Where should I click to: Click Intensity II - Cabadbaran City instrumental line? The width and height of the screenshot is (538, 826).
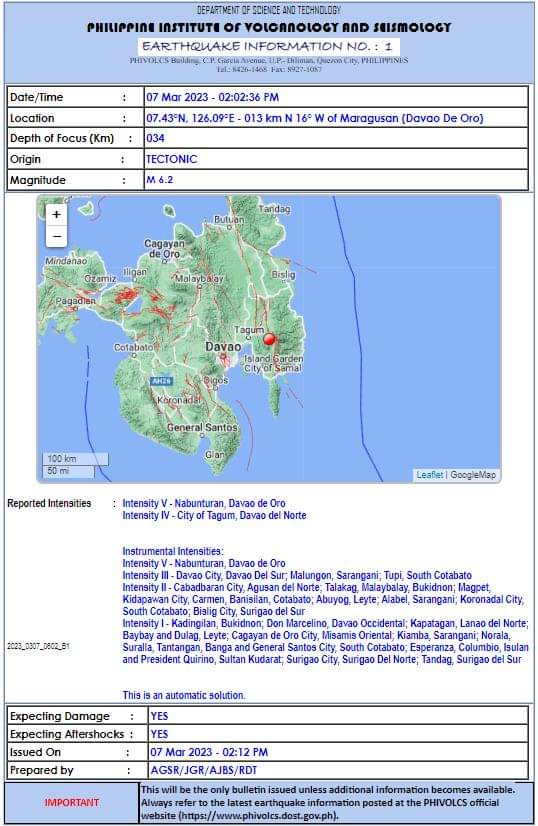(x=323, y=599)
